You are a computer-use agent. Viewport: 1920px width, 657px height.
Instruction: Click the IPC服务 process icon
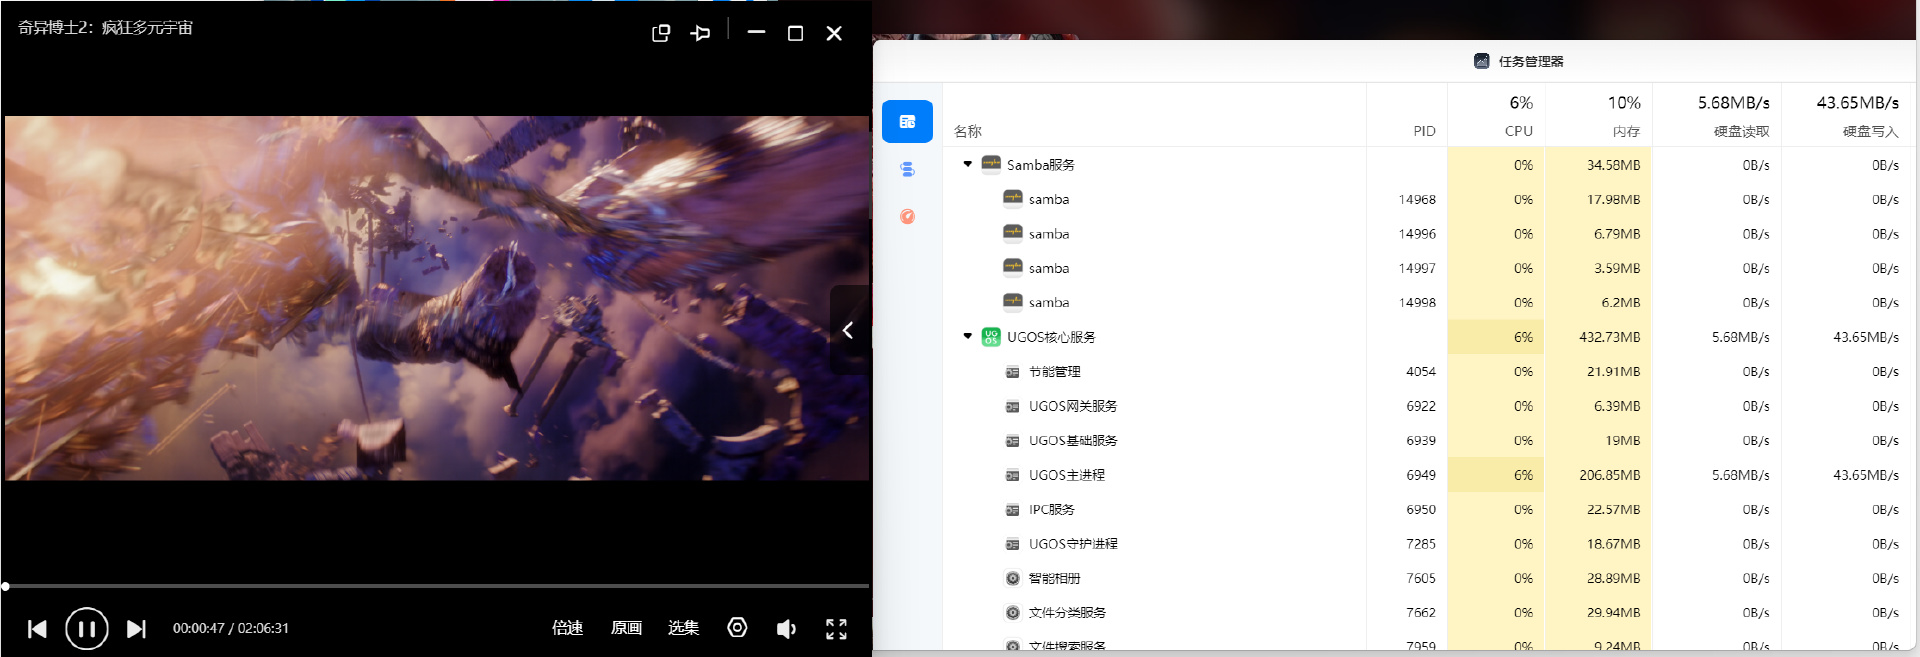[1012, 510]
